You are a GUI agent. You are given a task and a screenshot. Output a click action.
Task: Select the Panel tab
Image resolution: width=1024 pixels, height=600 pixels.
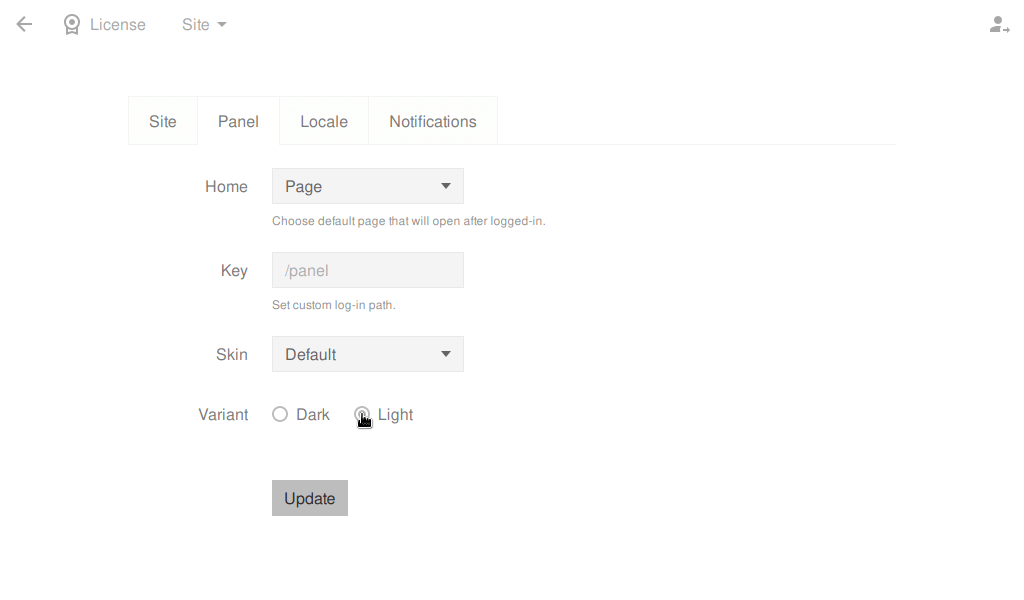coord(238,121)
